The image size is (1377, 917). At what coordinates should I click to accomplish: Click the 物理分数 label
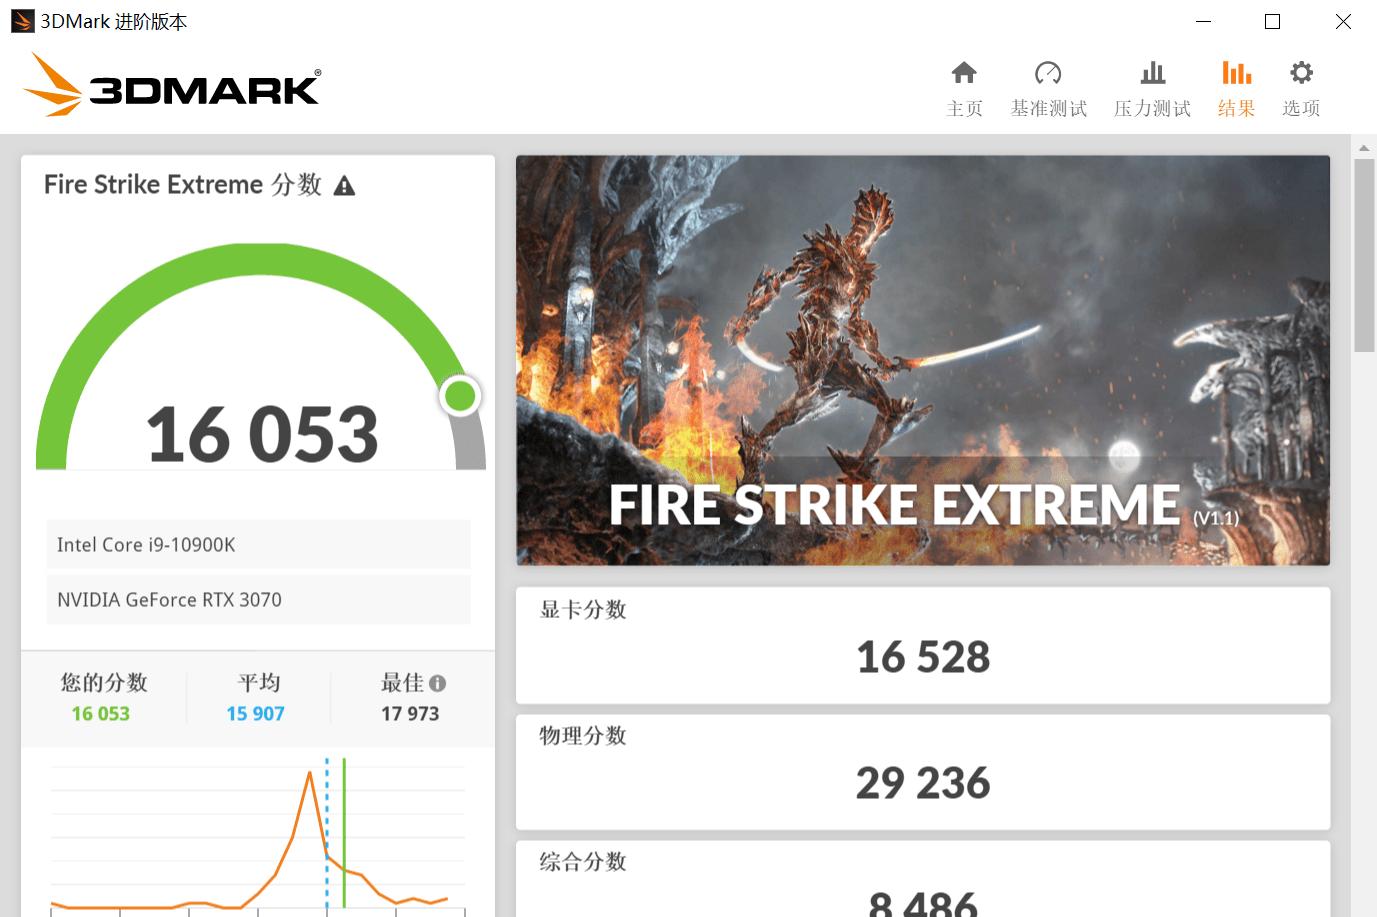tap(583, 736)
